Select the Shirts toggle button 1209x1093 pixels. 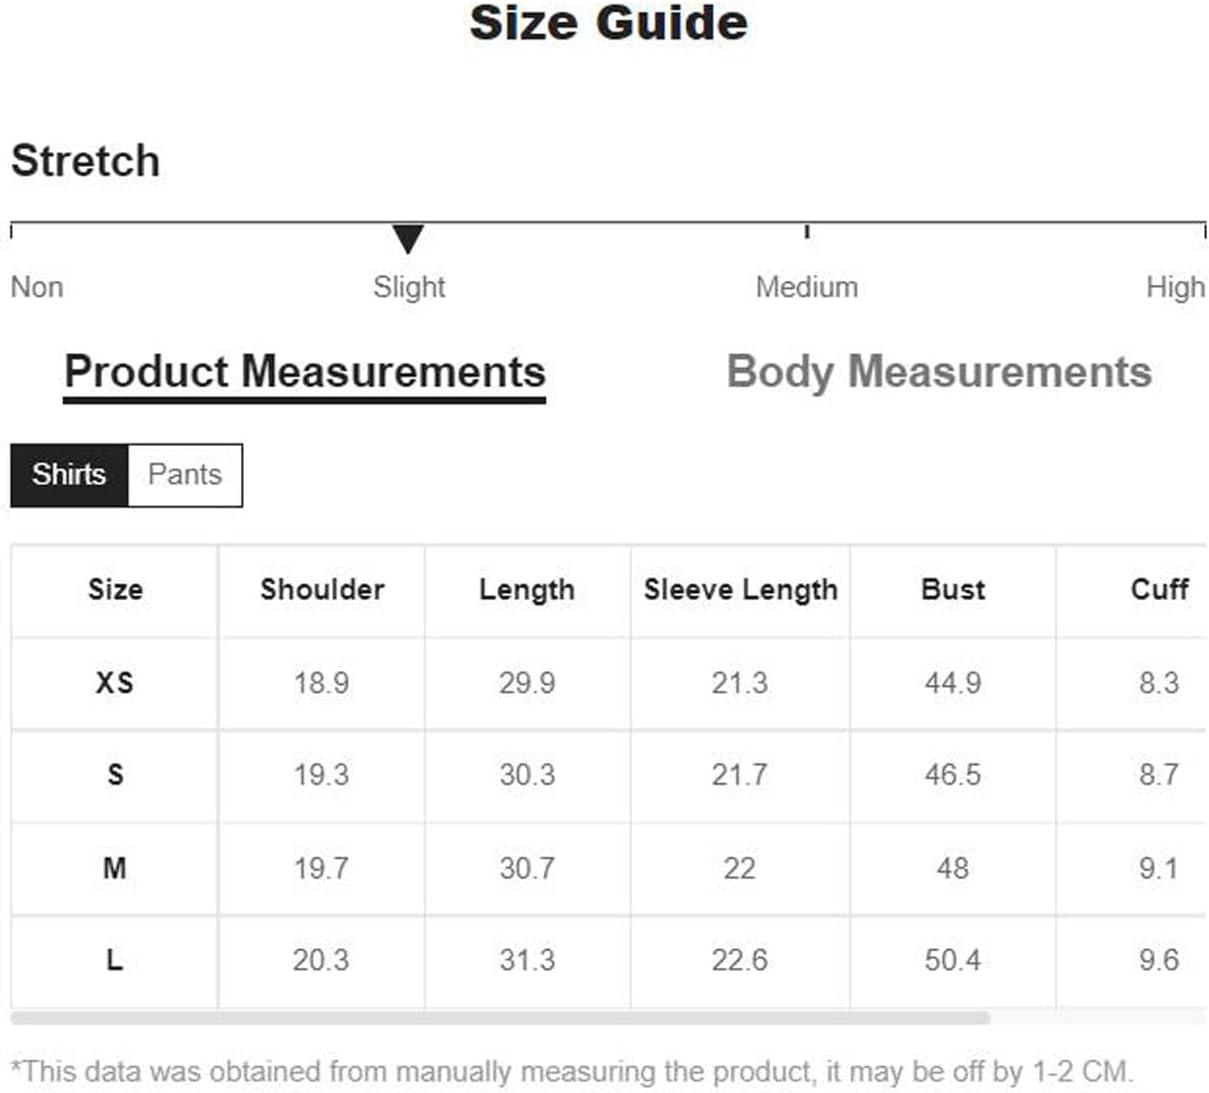coord(69,474)
